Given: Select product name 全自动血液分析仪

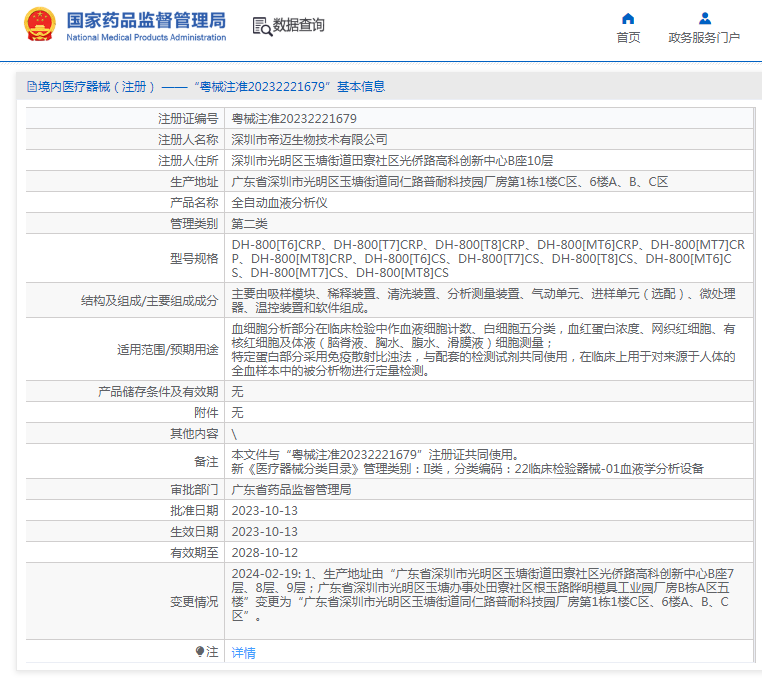Looking at the screenshot, I should [x=279, y=202].
